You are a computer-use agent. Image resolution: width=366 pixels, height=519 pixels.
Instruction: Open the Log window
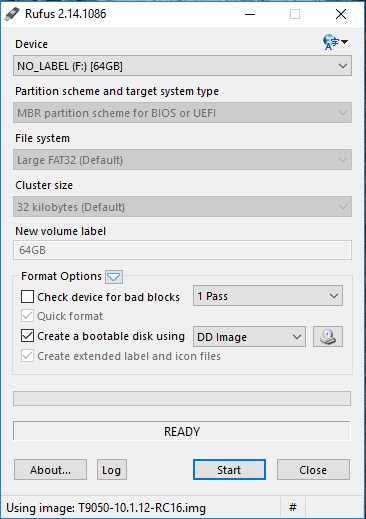tap(112, 470)
